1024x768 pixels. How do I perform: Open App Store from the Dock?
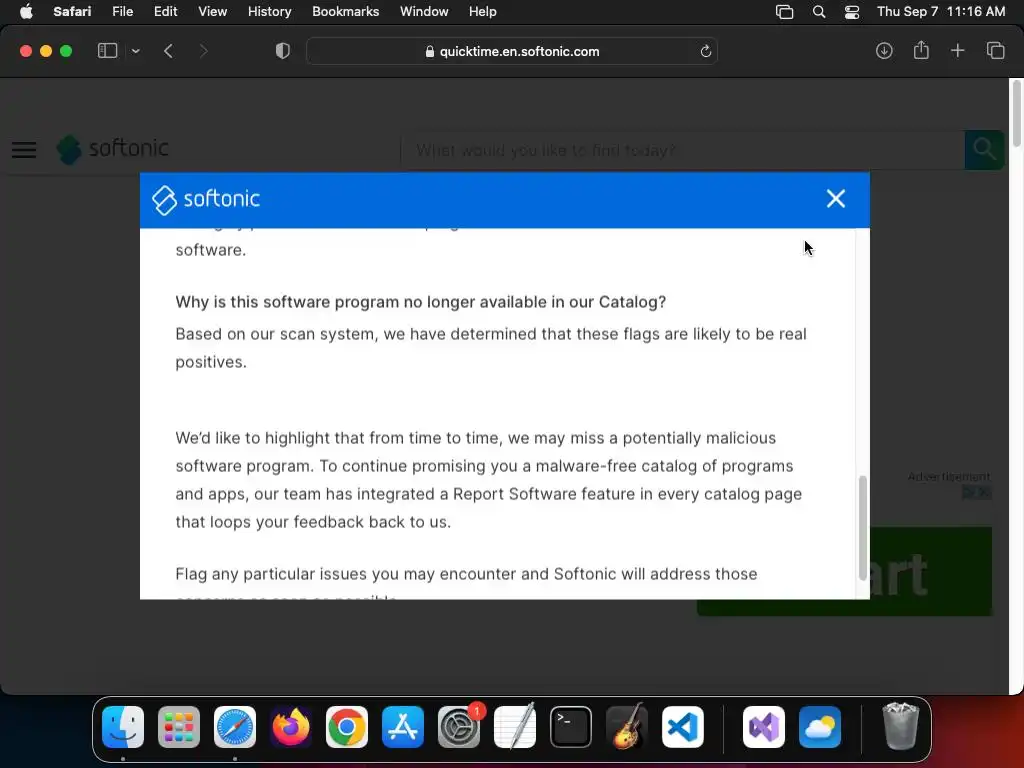click(403, 727)
